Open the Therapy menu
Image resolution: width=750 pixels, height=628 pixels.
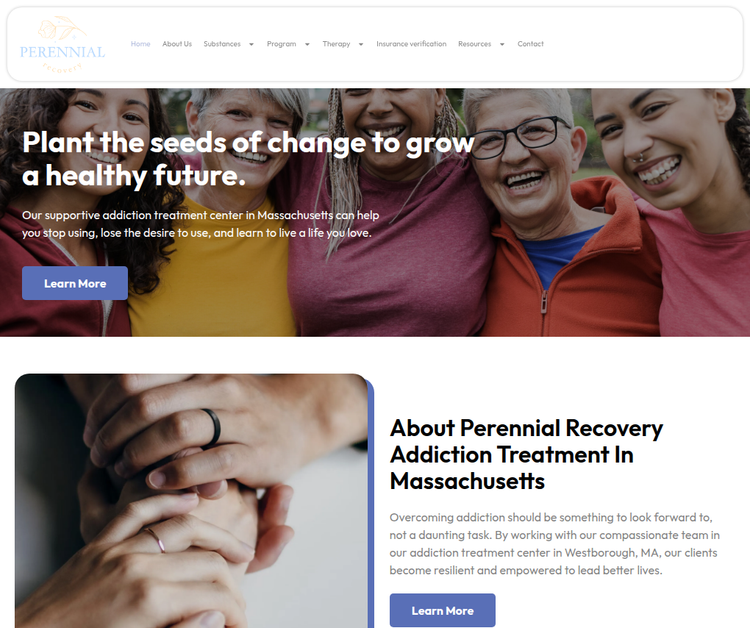(x=336, y=44)
